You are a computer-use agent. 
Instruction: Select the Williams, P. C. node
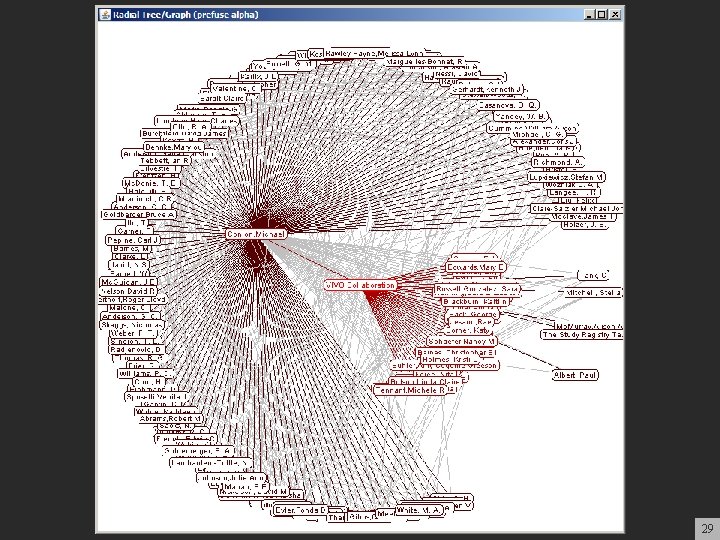coord(145,374)
